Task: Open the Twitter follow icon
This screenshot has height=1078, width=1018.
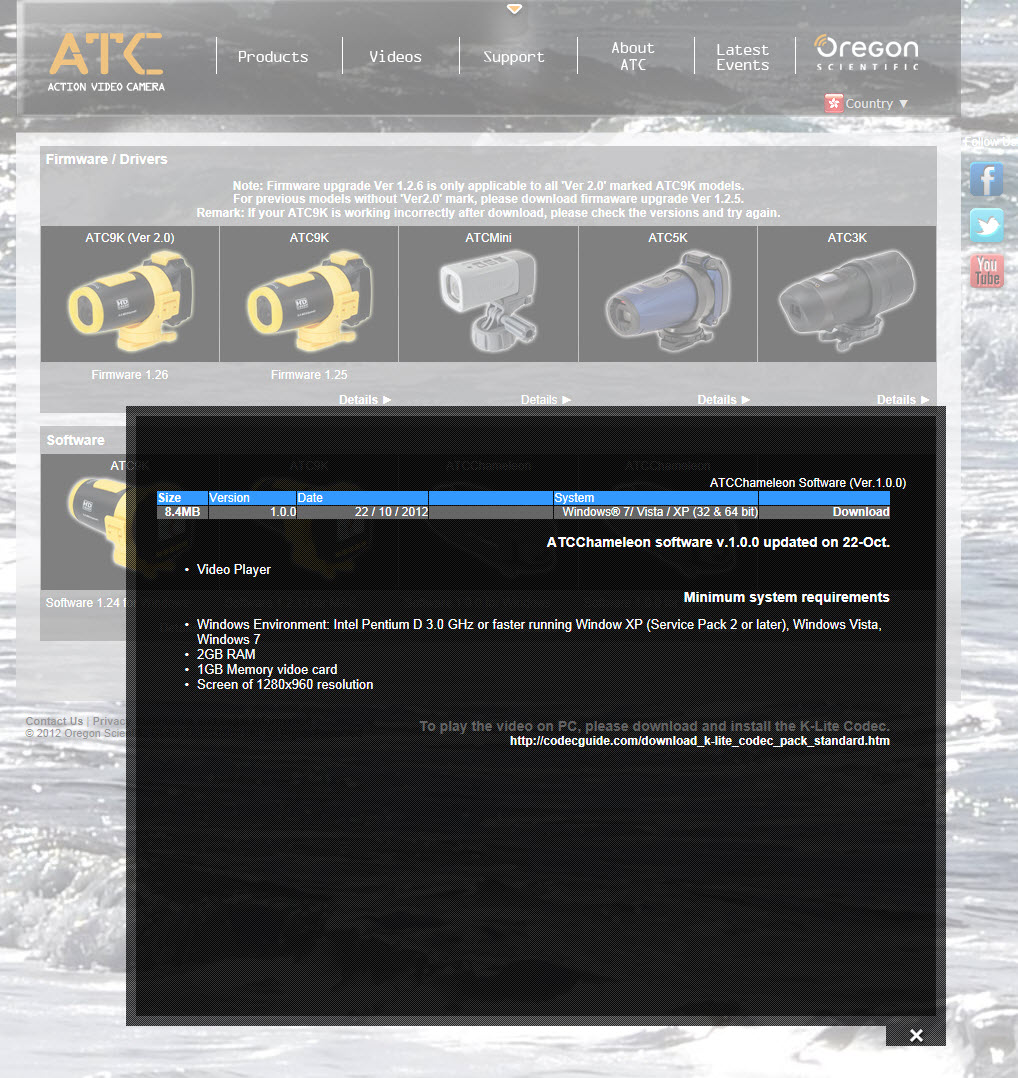Action: click(986, 226)
